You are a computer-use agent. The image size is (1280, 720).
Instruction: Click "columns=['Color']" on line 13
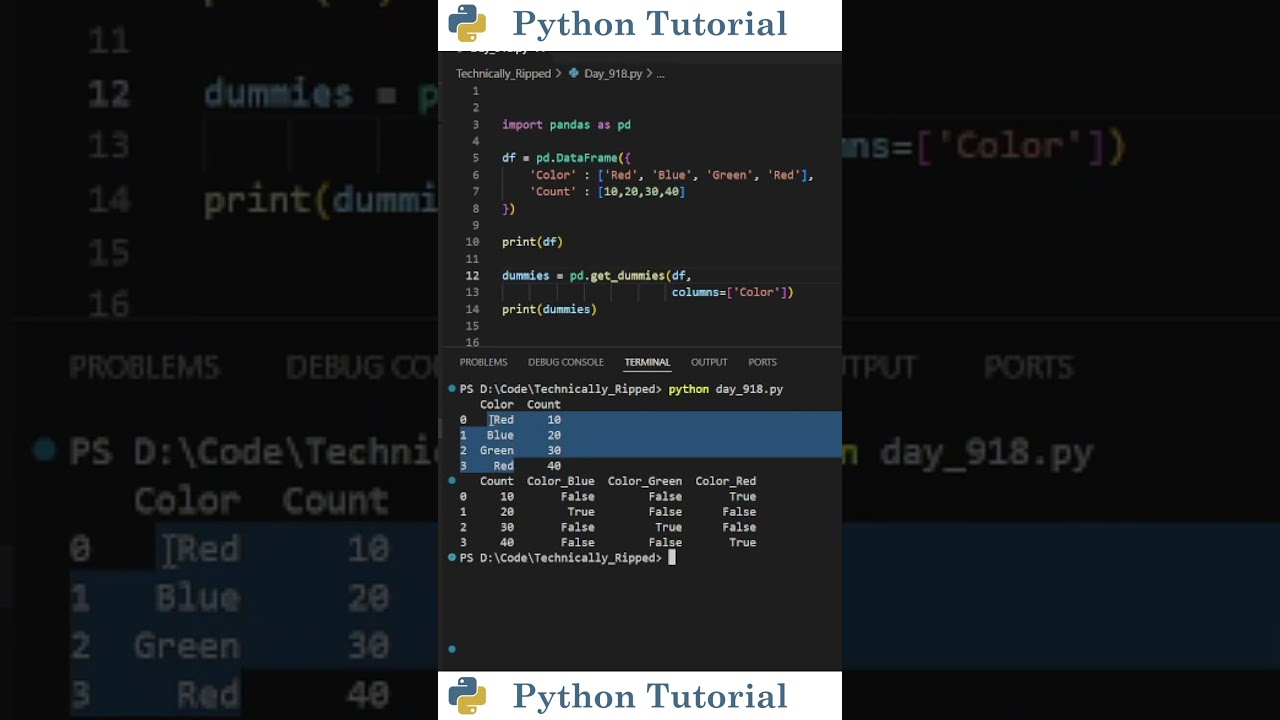click(x=732, y=292)
